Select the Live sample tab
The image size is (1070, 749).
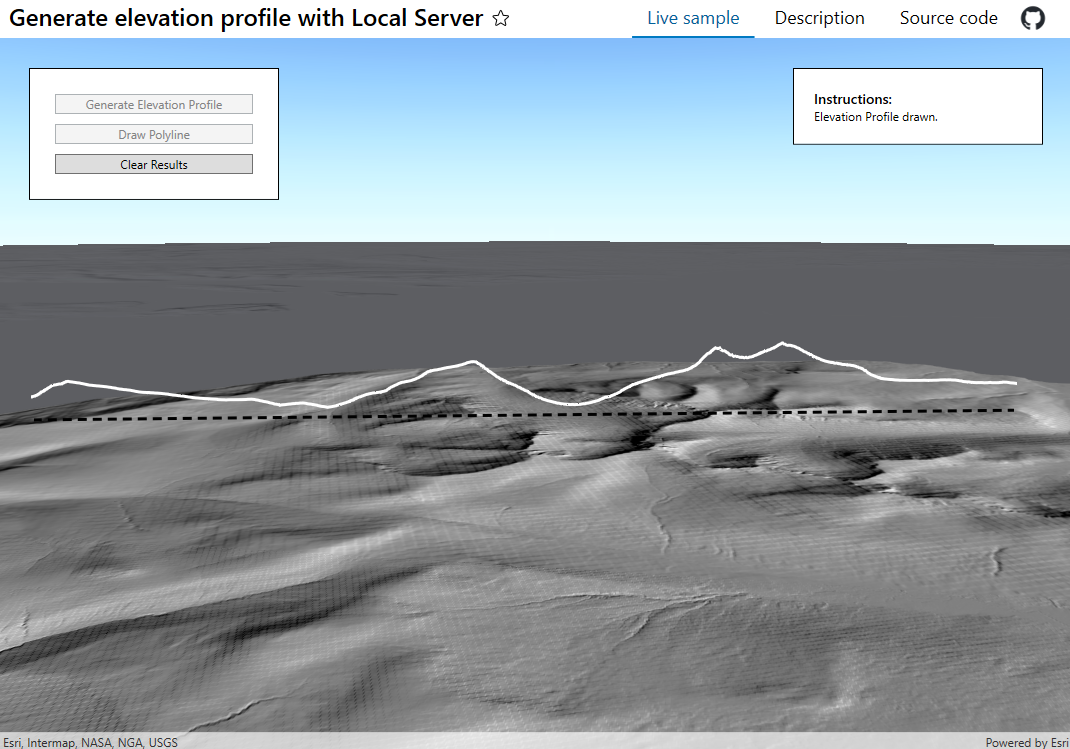692,17
